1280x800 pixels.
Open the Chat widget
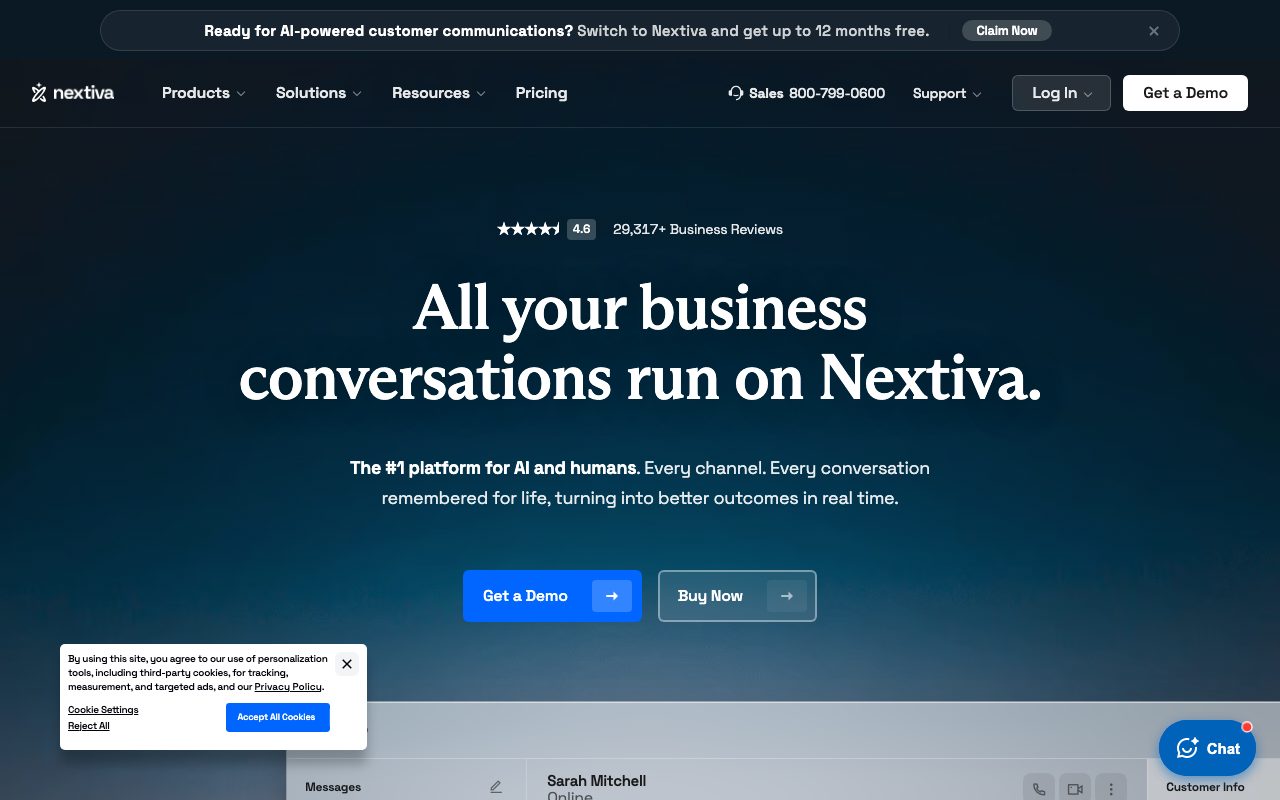click(x=1207, y=748)
